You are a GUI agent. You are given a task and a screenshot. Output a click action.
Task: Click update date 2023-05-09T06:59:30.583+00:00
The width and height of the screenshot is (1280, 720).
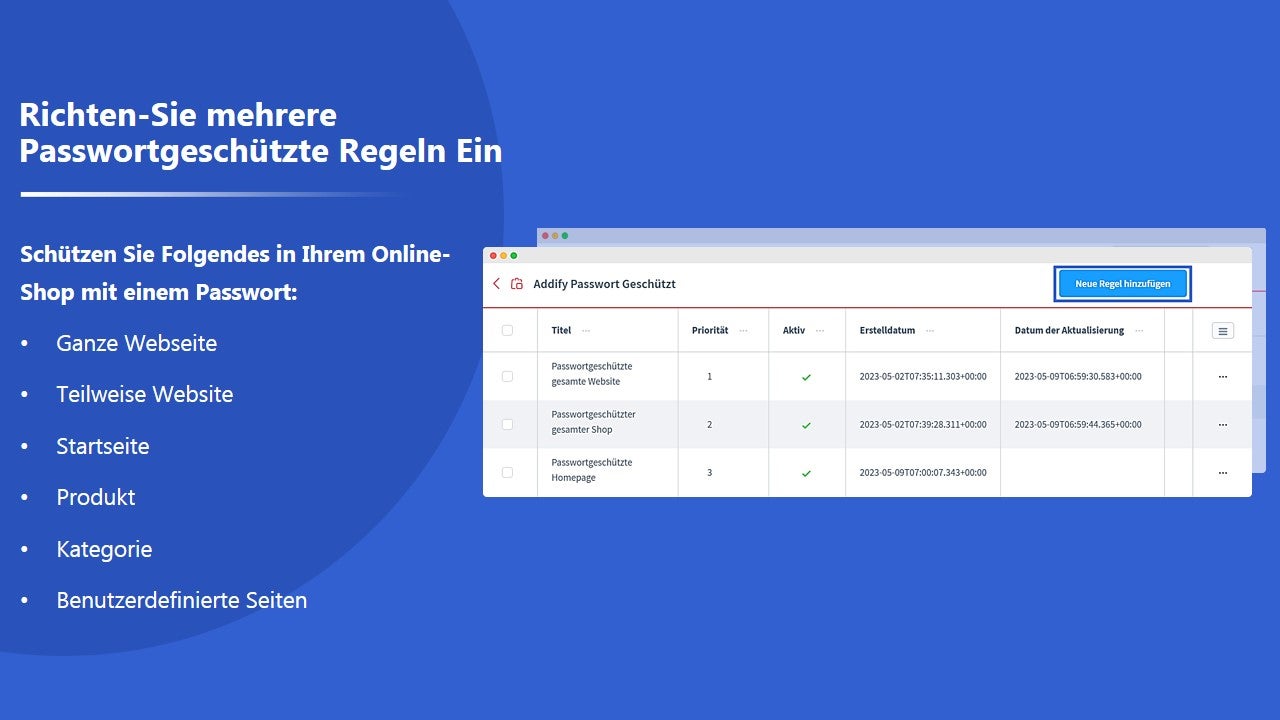(1078, 377)
